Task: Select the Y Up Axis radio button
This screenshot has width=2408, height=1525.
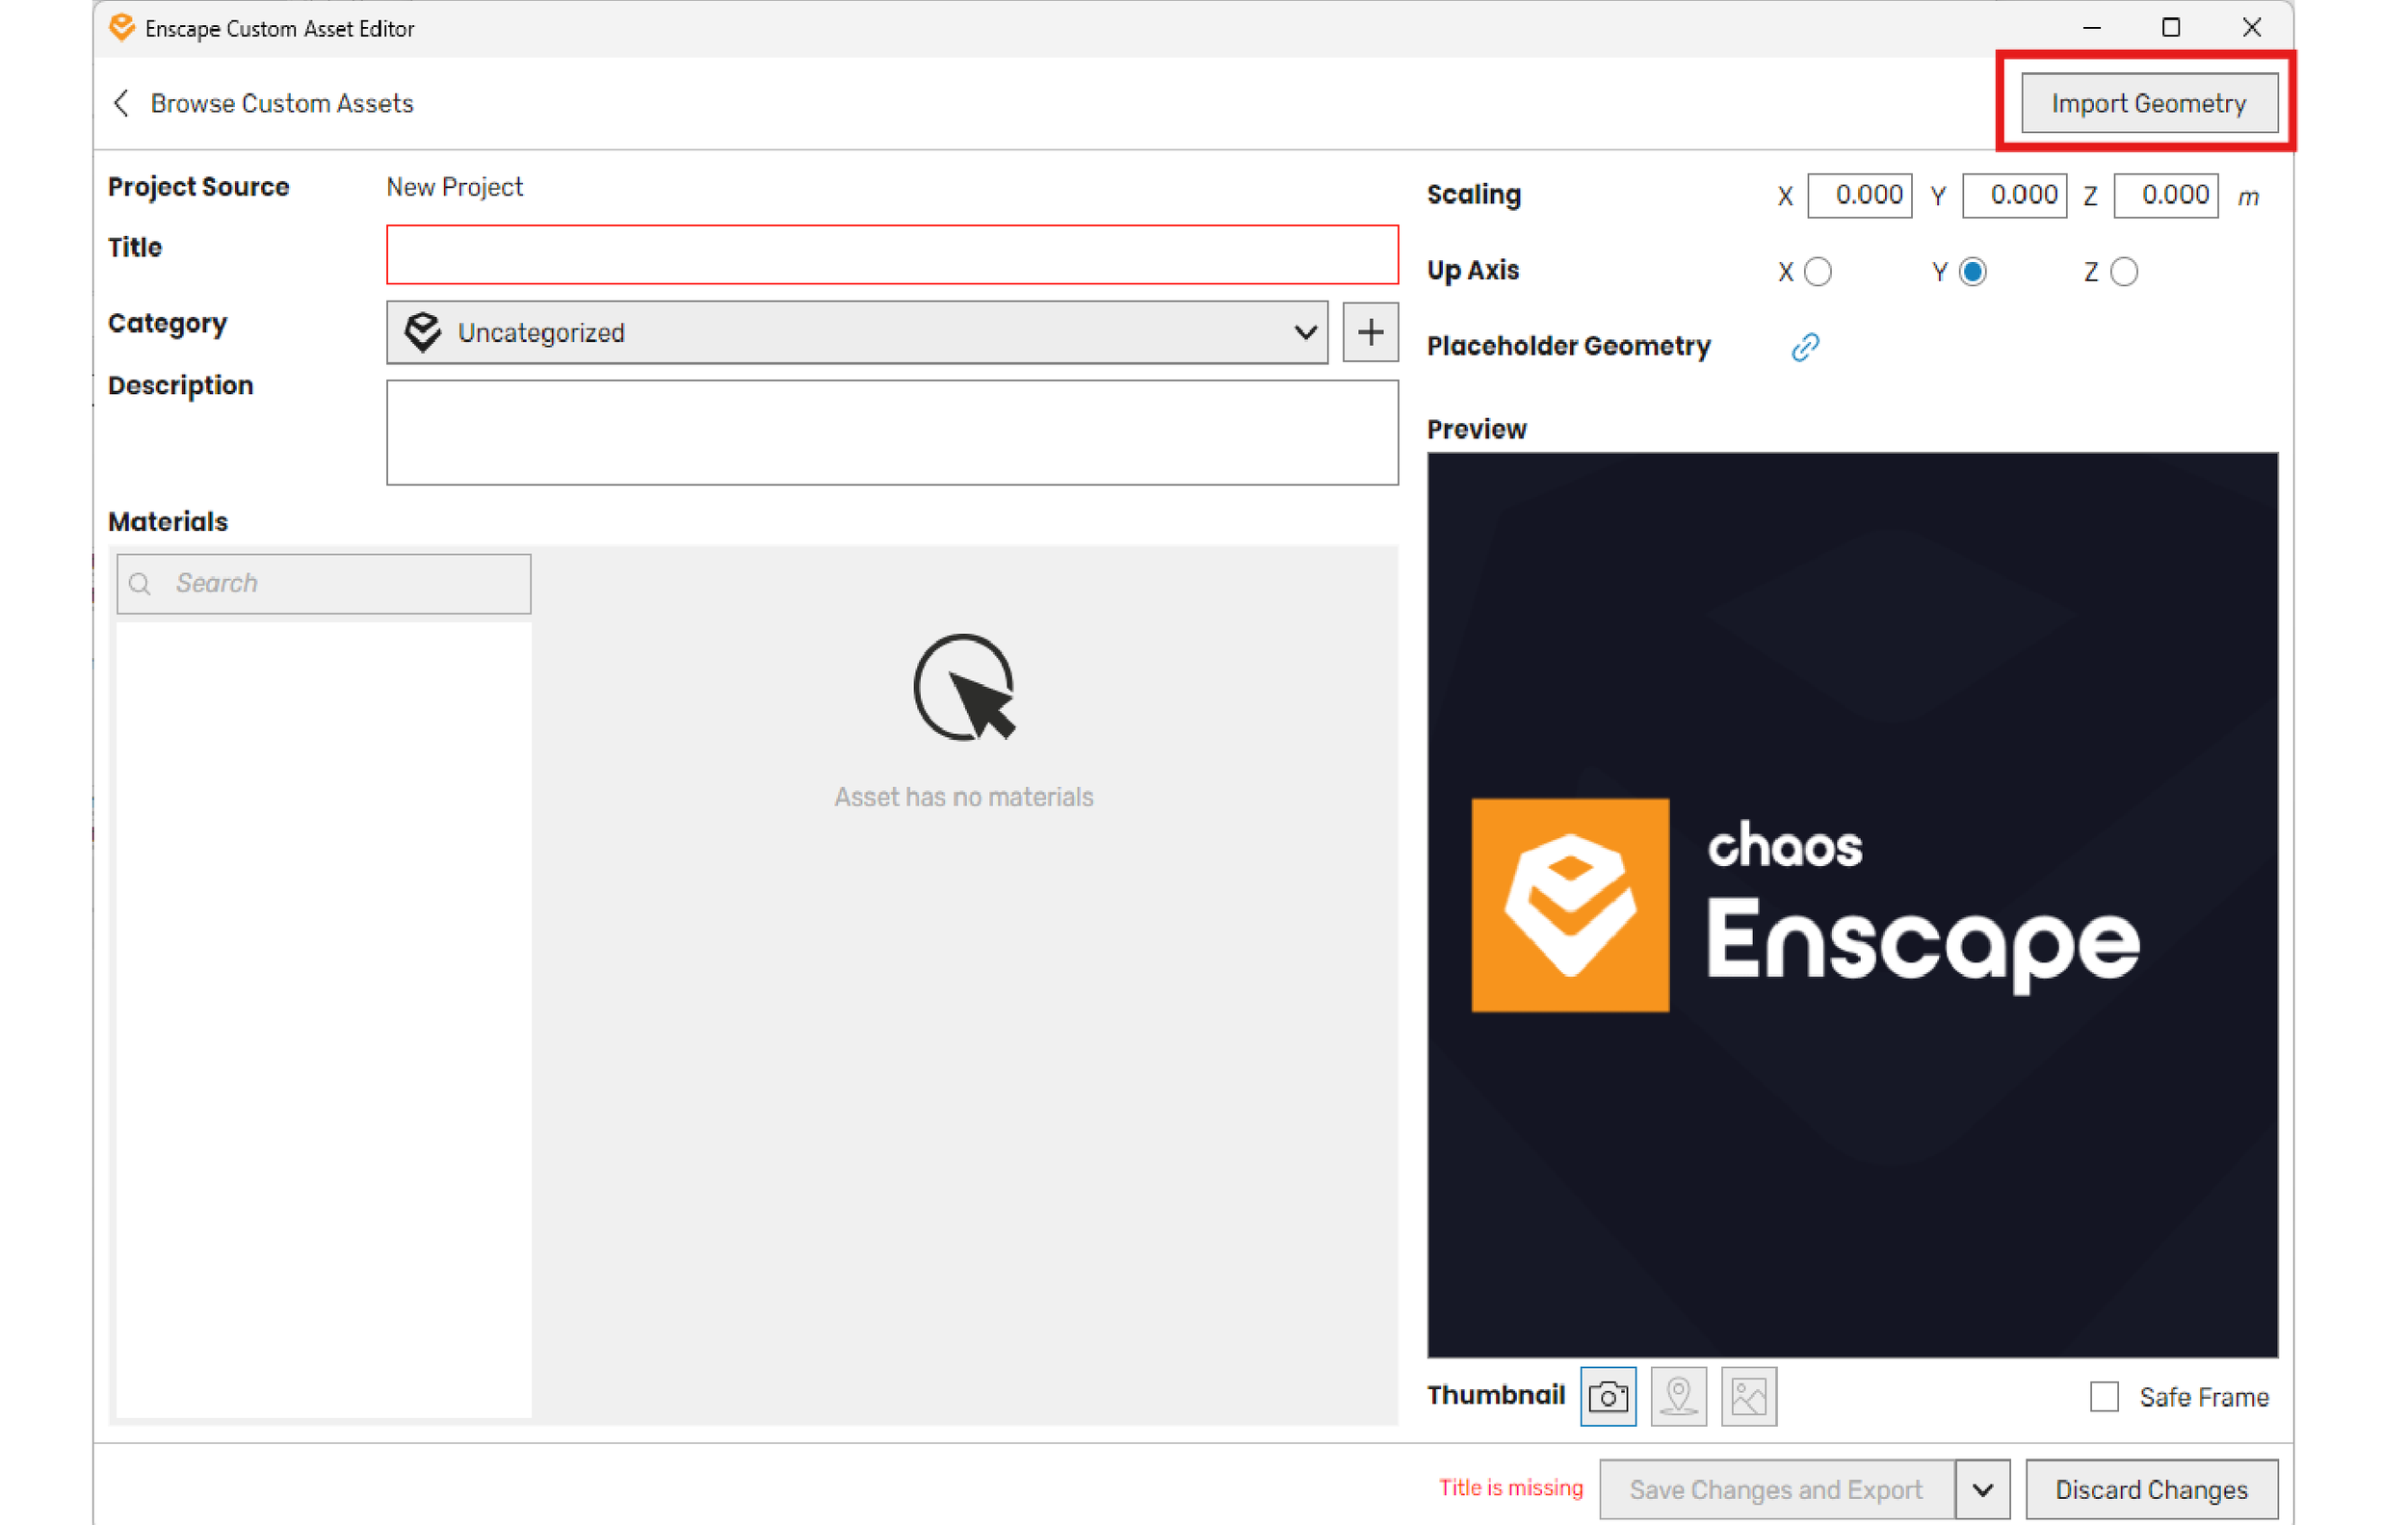Action: (1971, 272)
